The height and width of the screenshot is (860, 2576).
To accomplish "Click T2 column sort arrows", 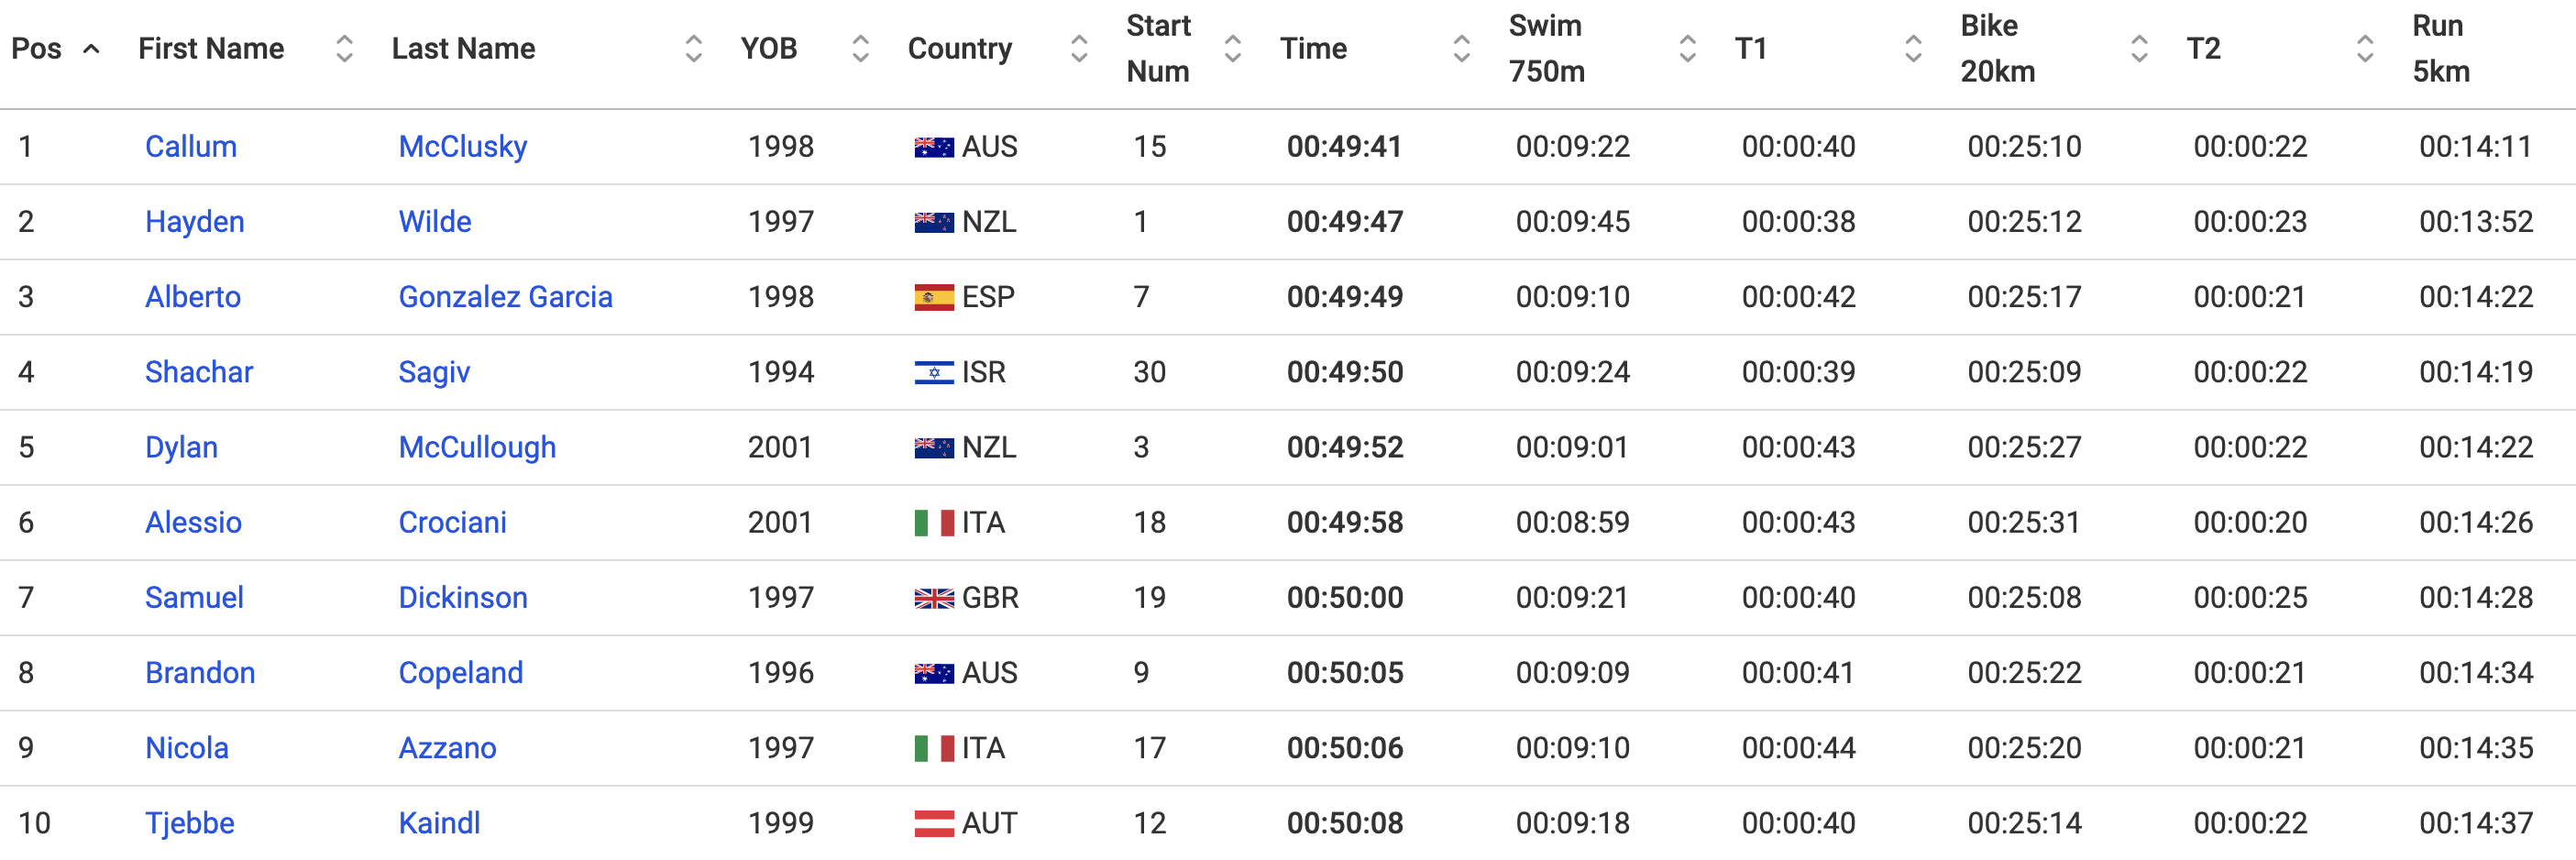I will pos(2365,48).
